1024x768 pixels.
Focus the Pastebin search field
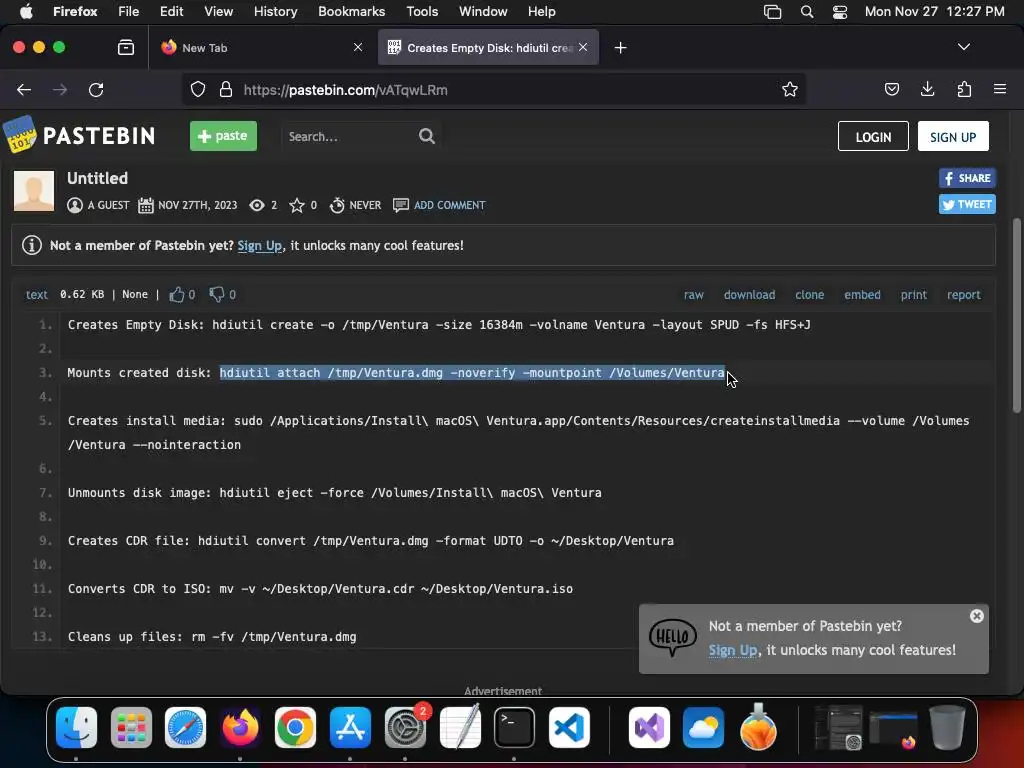click(349, 136)
